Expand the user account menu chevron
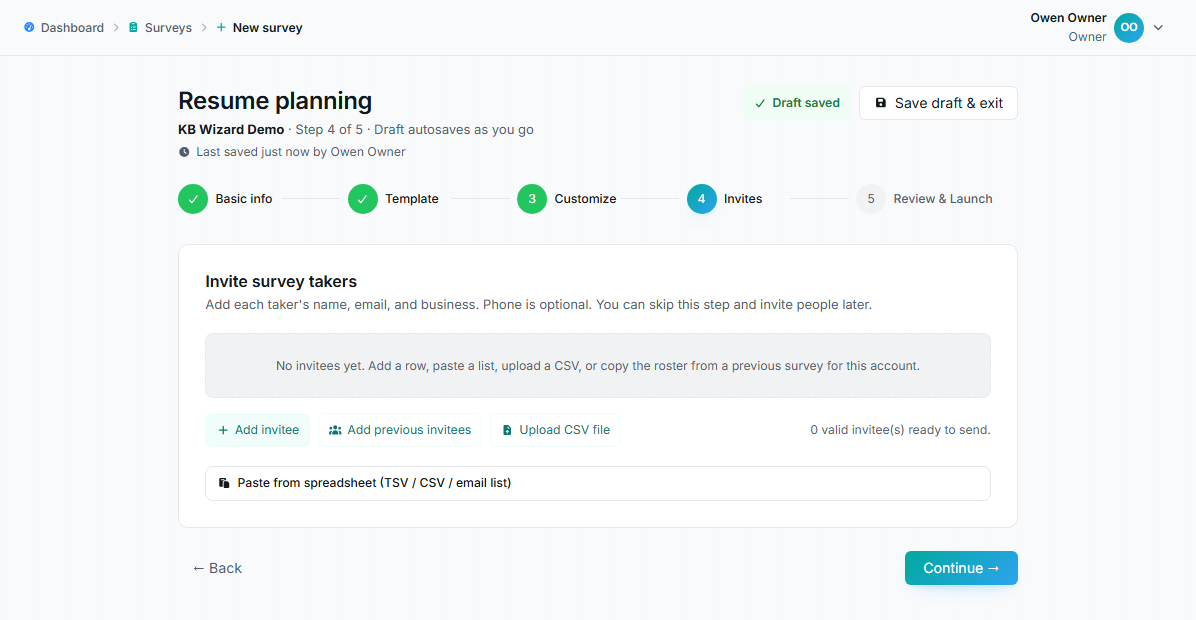Screen dimensions: 1196x620 pyautogui.click(x=1158, y=27)
